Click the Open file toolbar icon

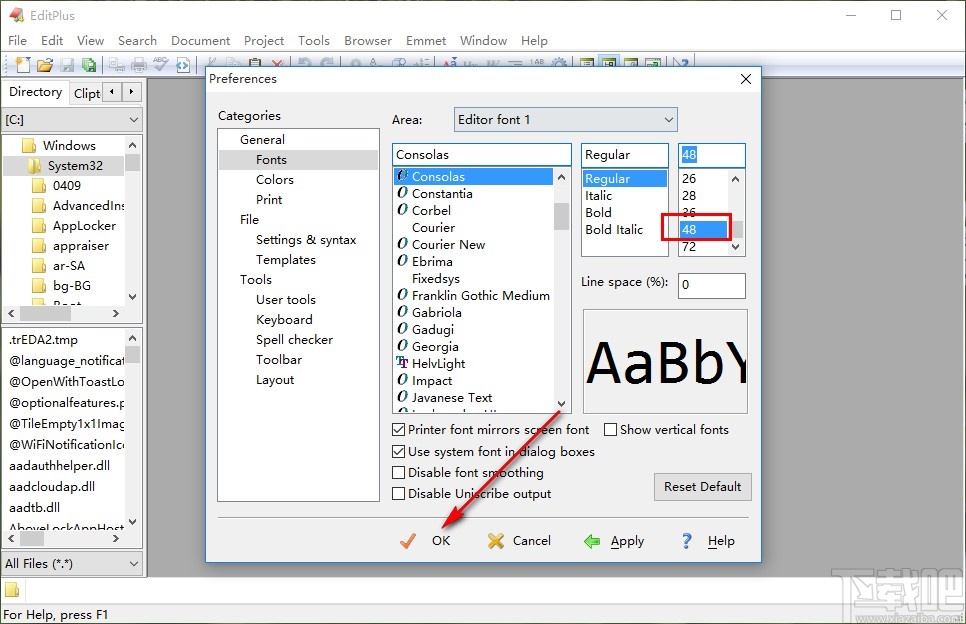click(44, 65)
